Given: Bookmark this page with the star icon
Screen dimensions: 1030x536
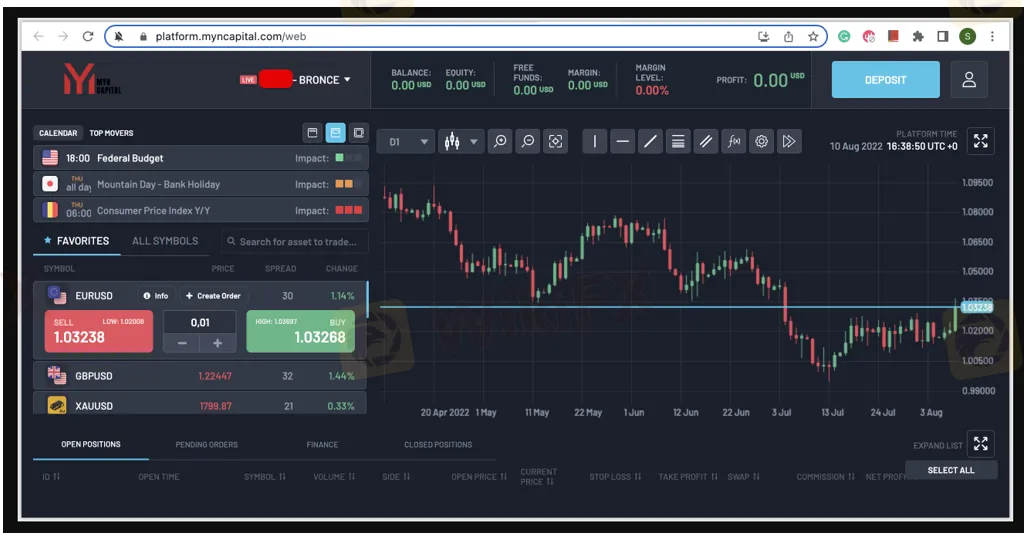Looking at the screenshot, I should (813, 36).
